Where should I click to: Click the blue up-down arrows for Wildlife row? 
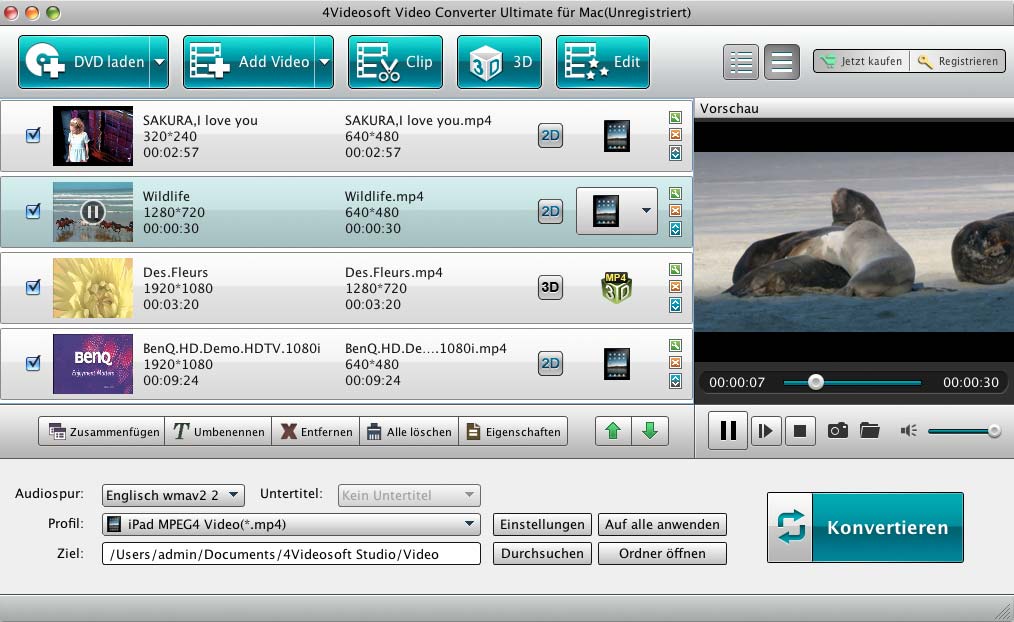click(x=675, y=229)
